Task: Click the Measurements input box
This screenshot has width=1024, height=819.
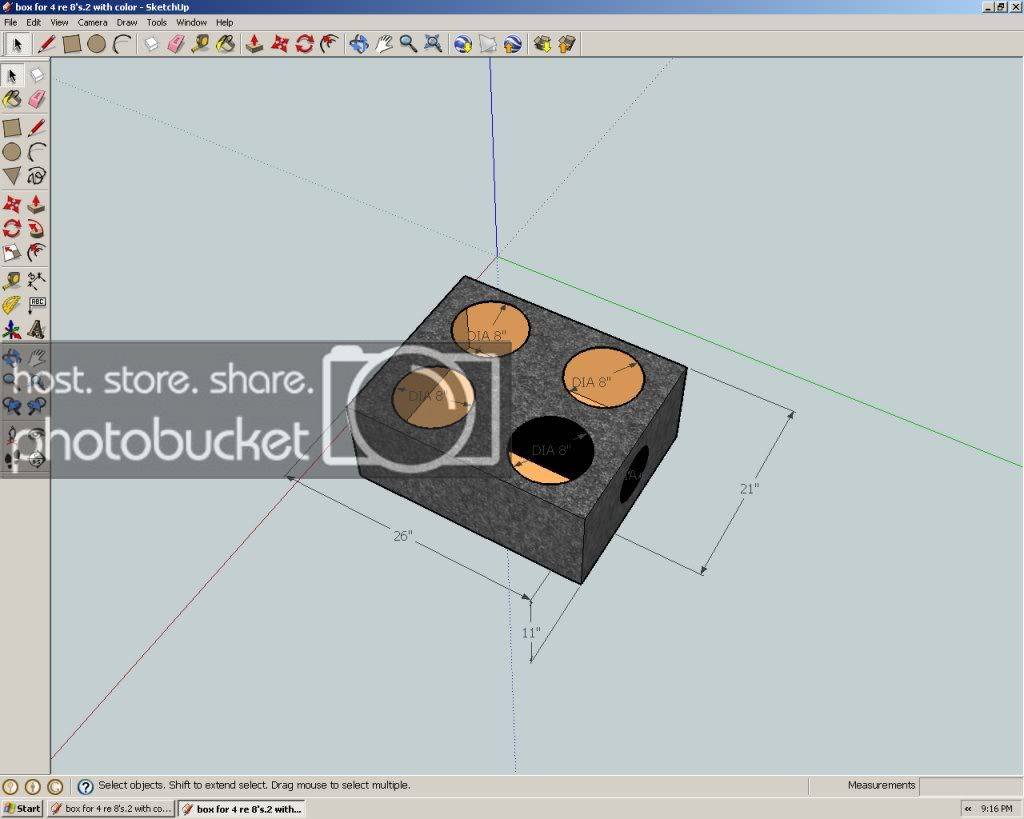Action: (x=970, y=786)
